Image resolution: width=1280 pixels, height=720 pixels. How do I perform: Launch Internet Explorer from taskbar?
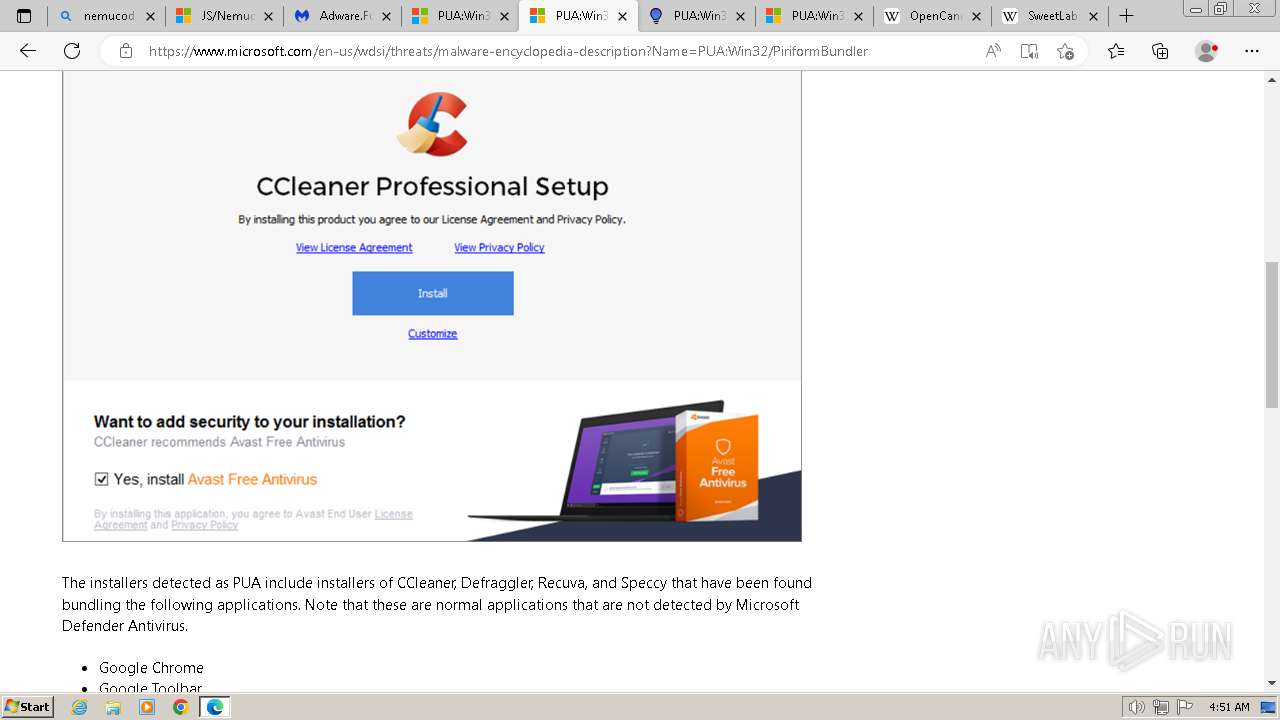tap(80, 707)
